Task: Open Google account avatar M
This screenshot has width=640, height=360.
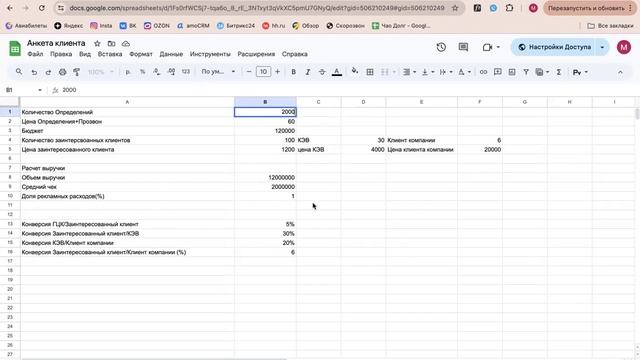Action: click(x=624, y=47)
